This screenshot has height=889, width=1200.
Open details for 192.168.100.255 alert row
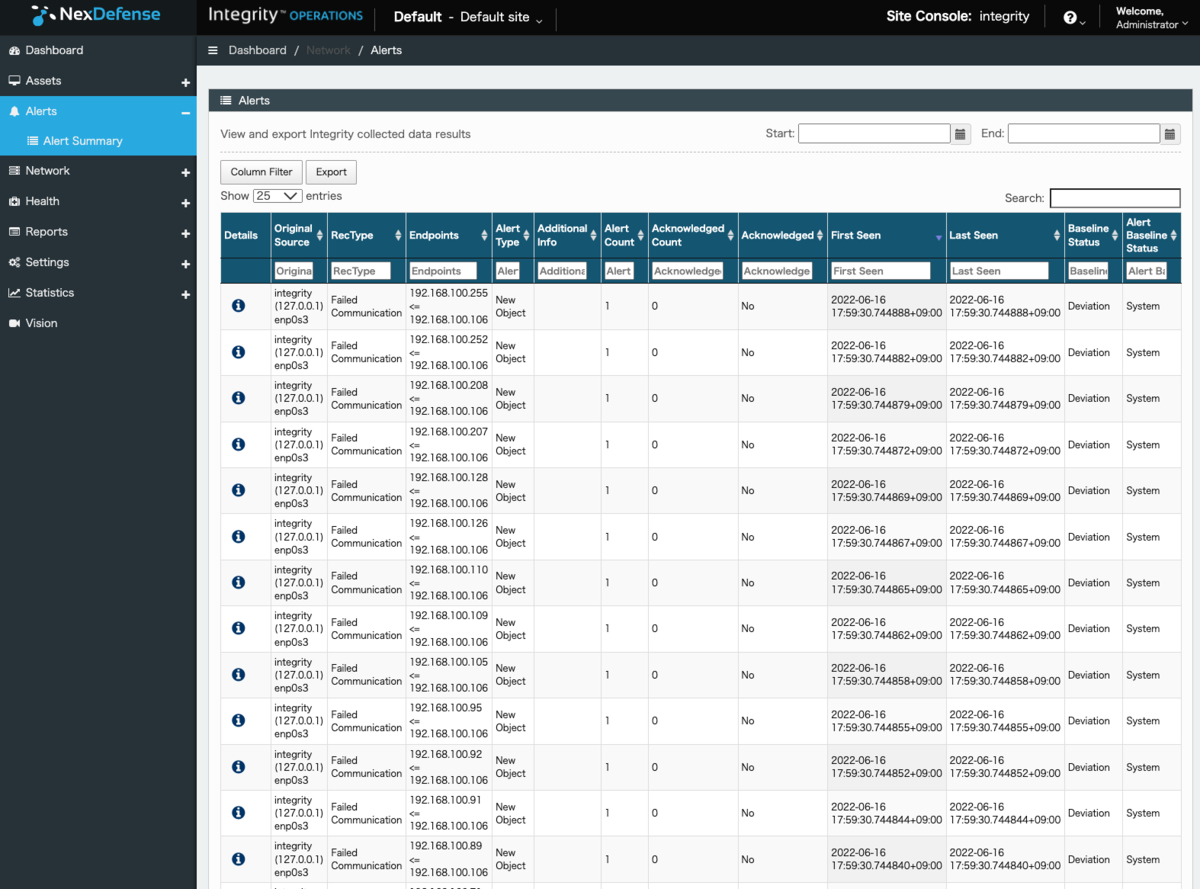[238, 306]
